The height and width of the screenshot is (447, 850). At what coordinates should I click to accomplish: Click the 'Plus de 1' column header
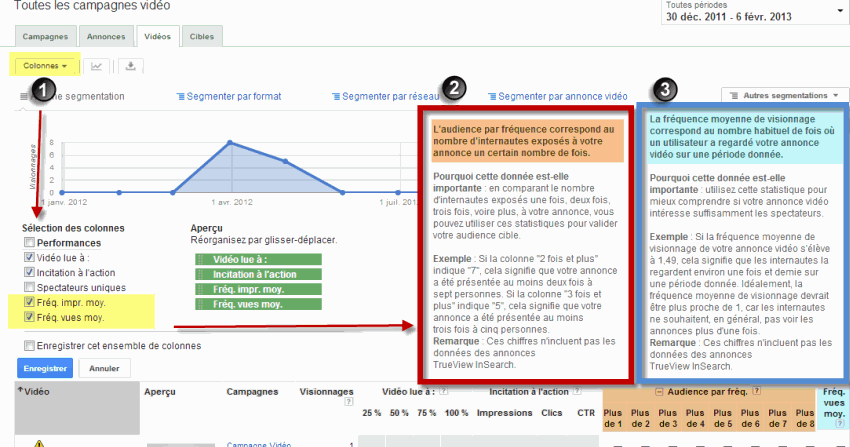pyautogui.click(x=613, y=418)
